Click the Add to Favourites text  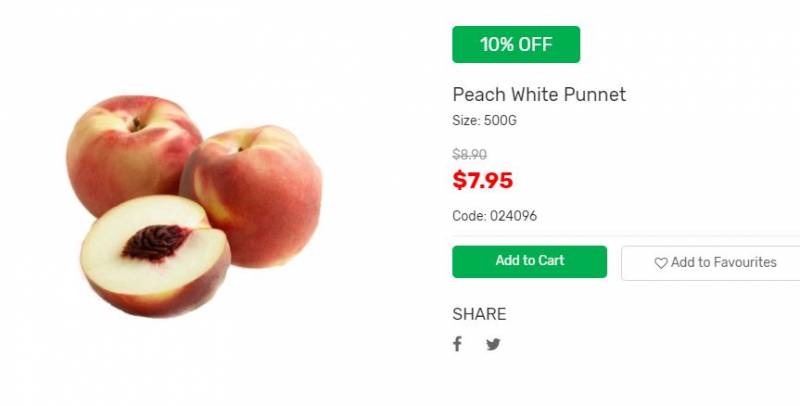(x=723, y=262)
